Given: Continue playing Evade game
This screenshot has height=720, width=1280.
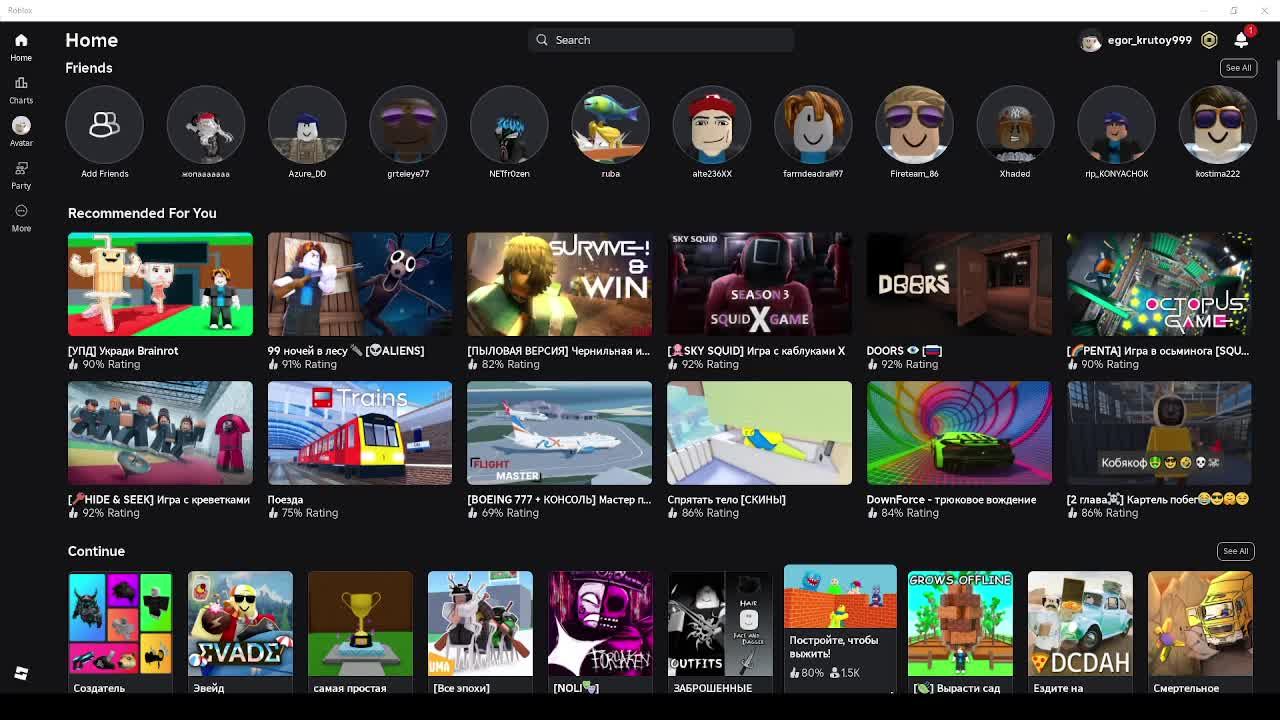Looking at the screenshot, I should [240, 624].
